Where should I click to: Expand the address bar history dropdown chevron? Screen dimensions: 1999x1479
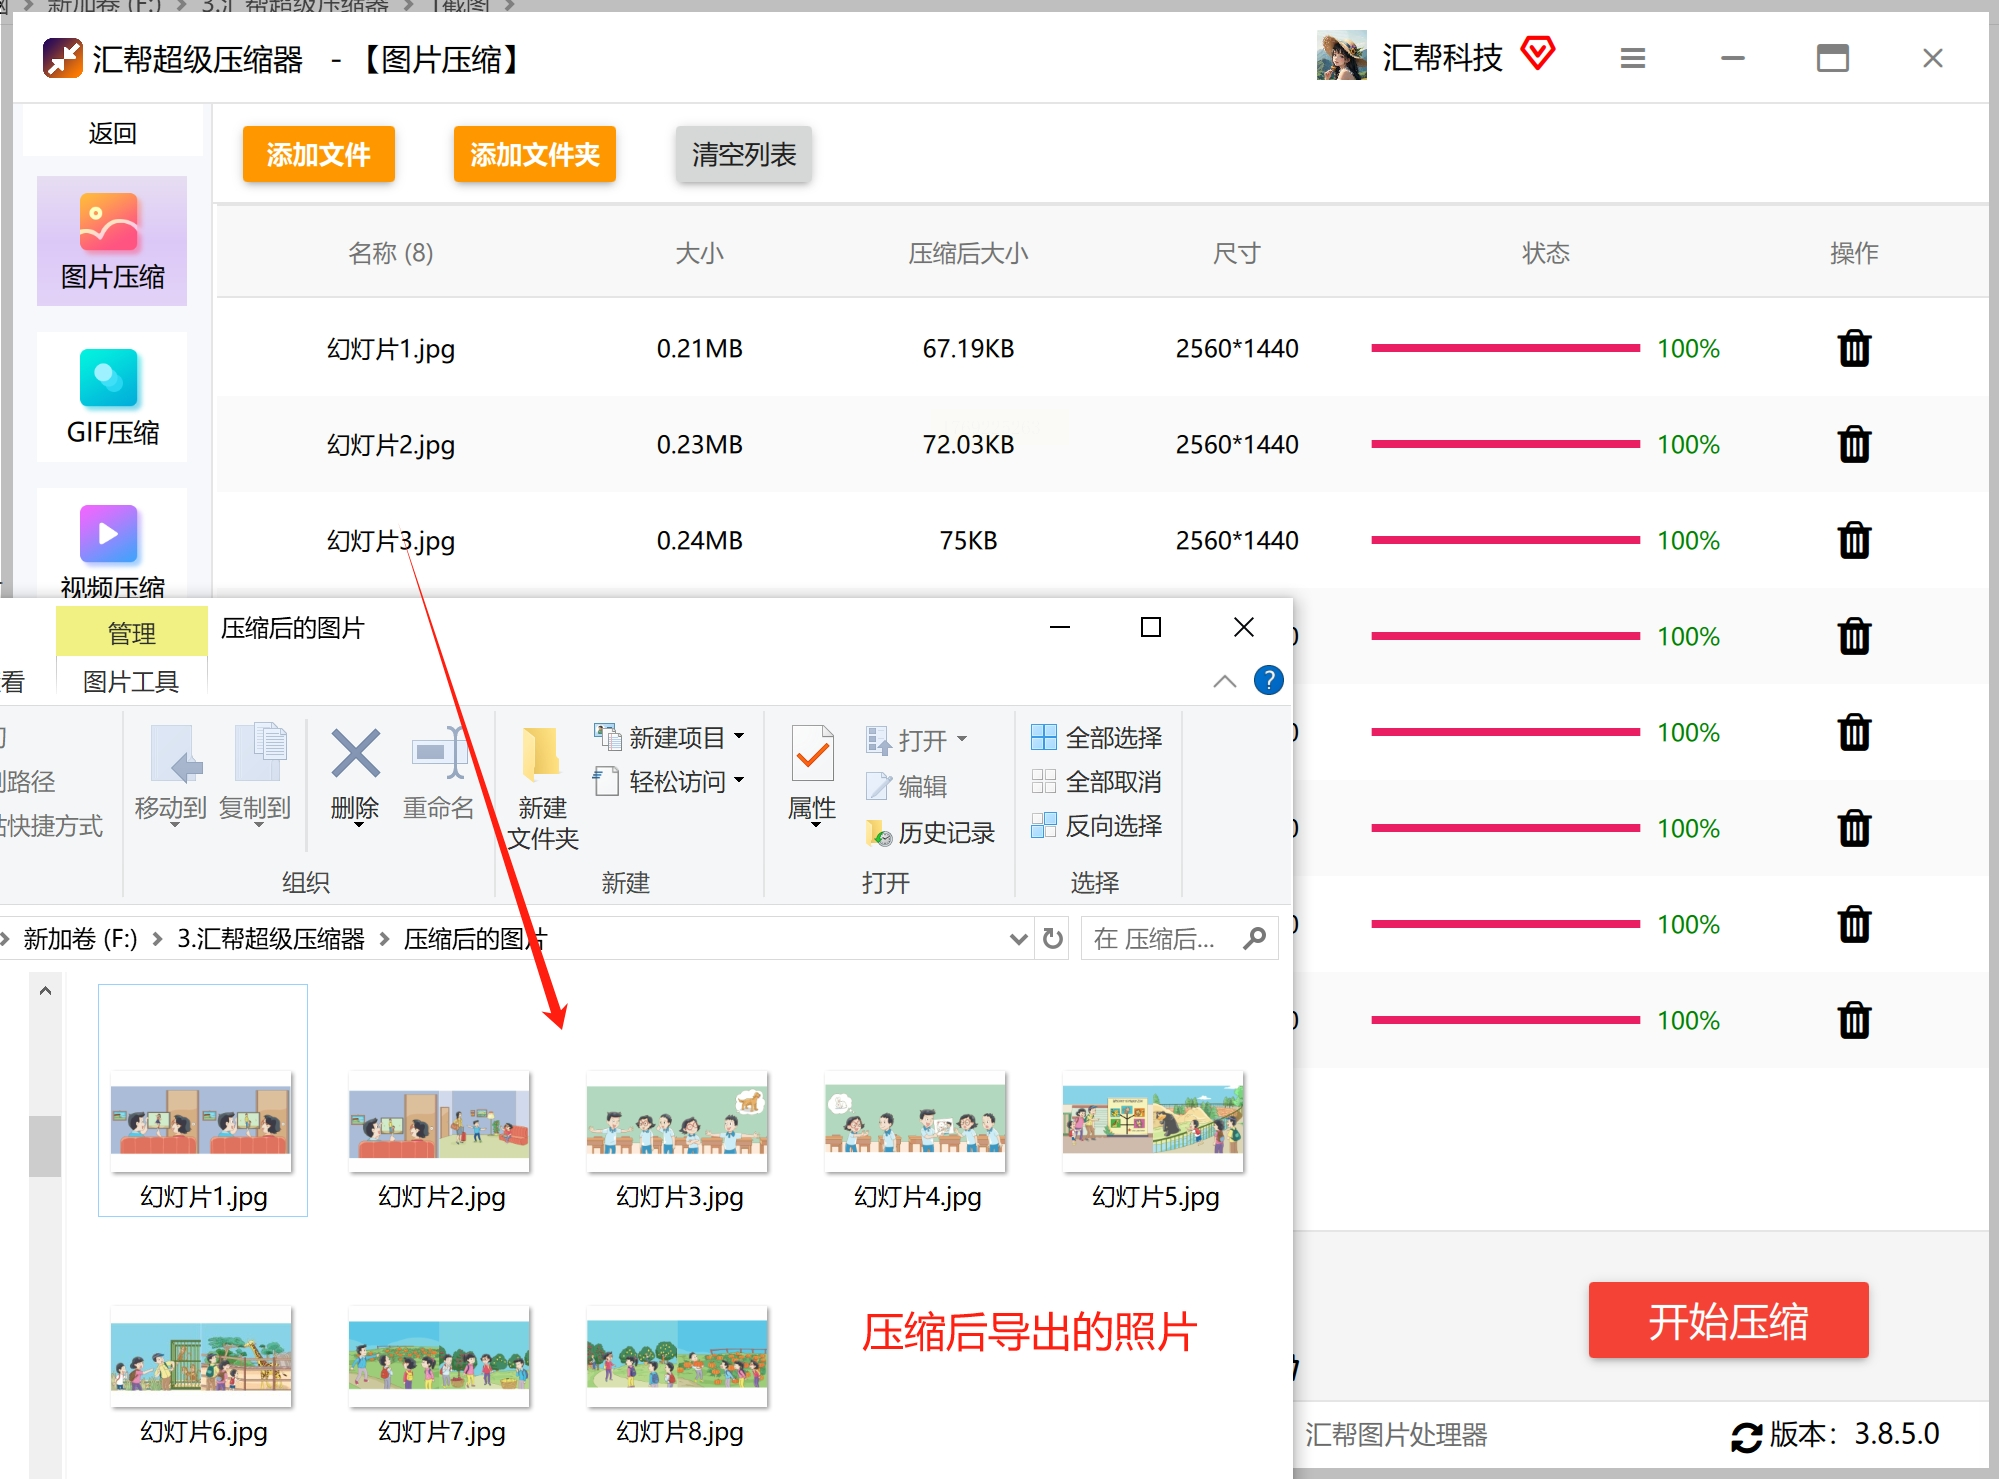(1018, 939)
